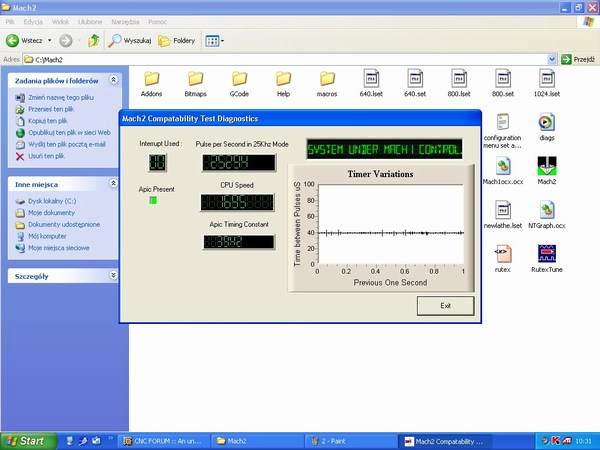Open the Edycja menu
The image size is (600, 450).
[33, 22]
